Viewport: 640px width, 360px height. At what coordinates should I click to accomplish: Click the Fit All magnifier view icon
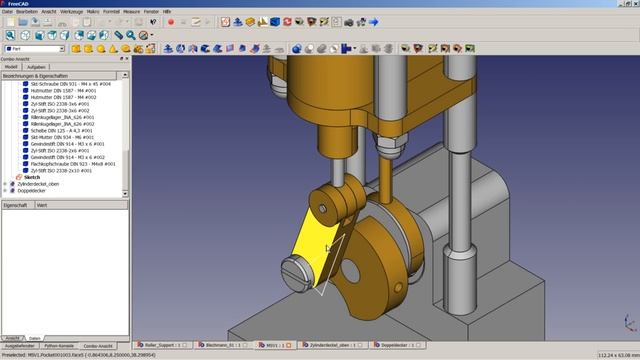[11, 36]
